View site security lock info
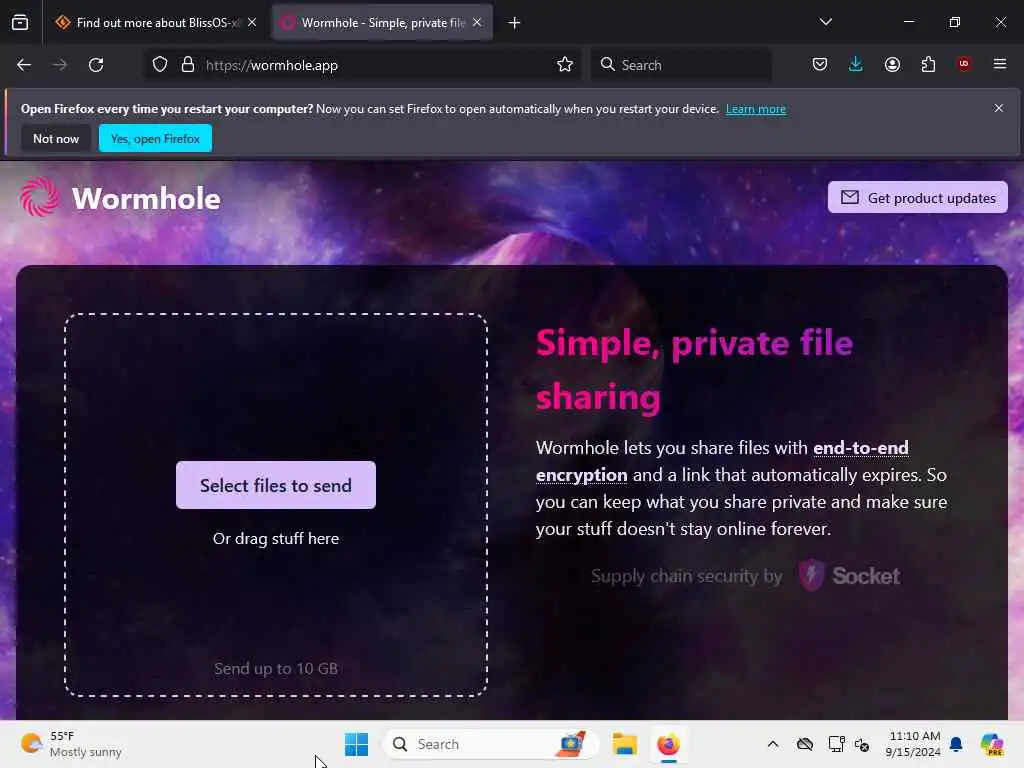Image resolution: width=1024 pixels, height=768 pixels. pyautogui.click(x=188, y=65)
